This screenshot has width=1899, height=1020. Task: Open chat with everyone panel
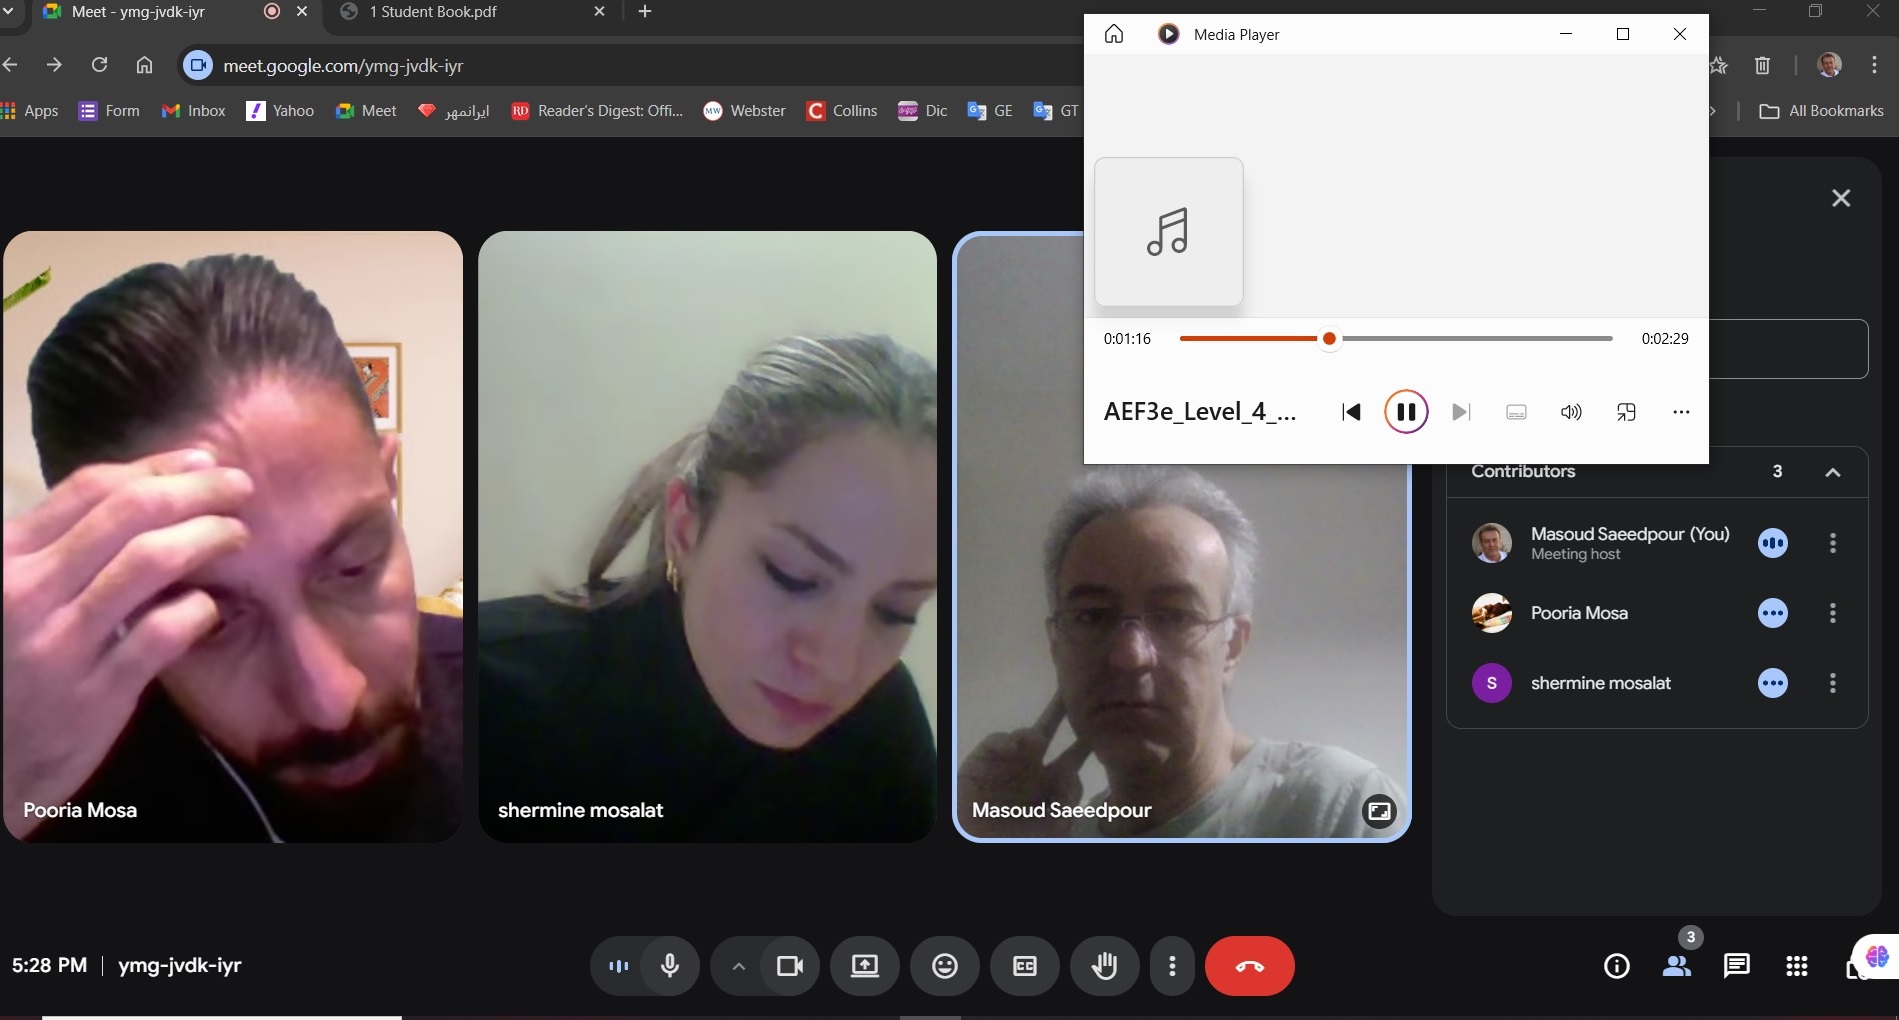point(1736,966)
